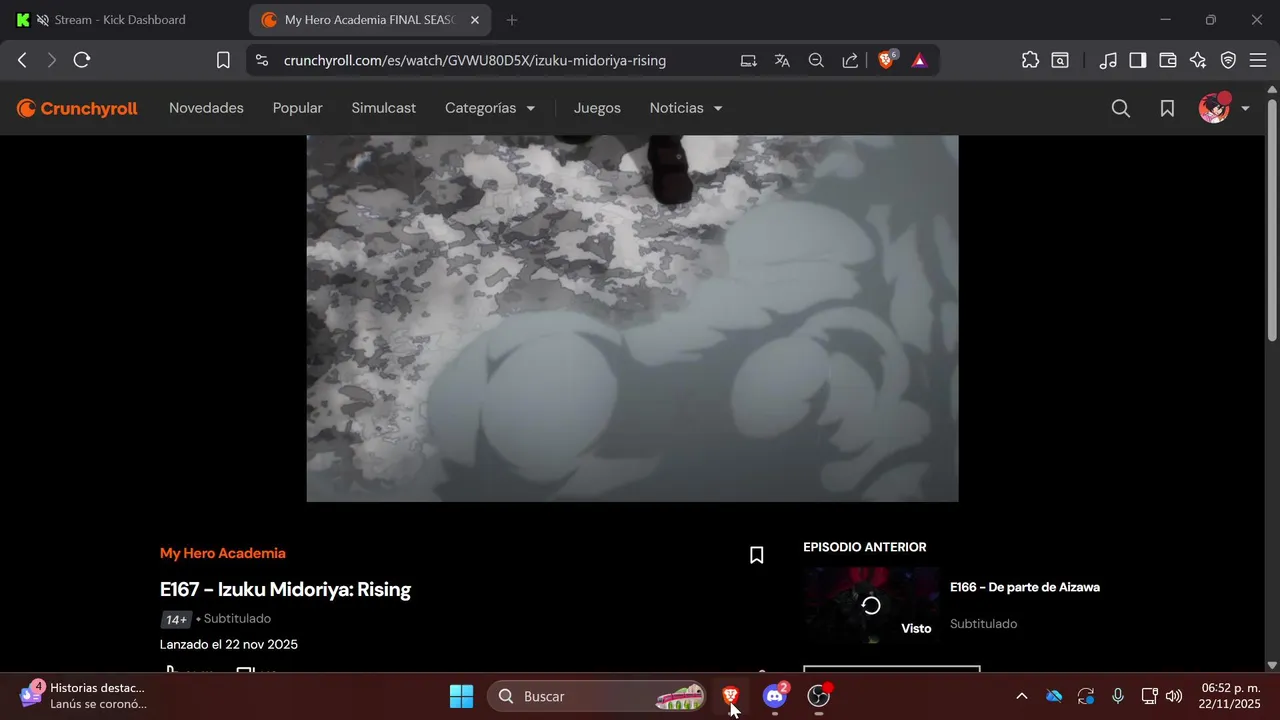Click the cast/install icon in the address bar
This screenshot has width=1280, height=720.
pos(748,60)
